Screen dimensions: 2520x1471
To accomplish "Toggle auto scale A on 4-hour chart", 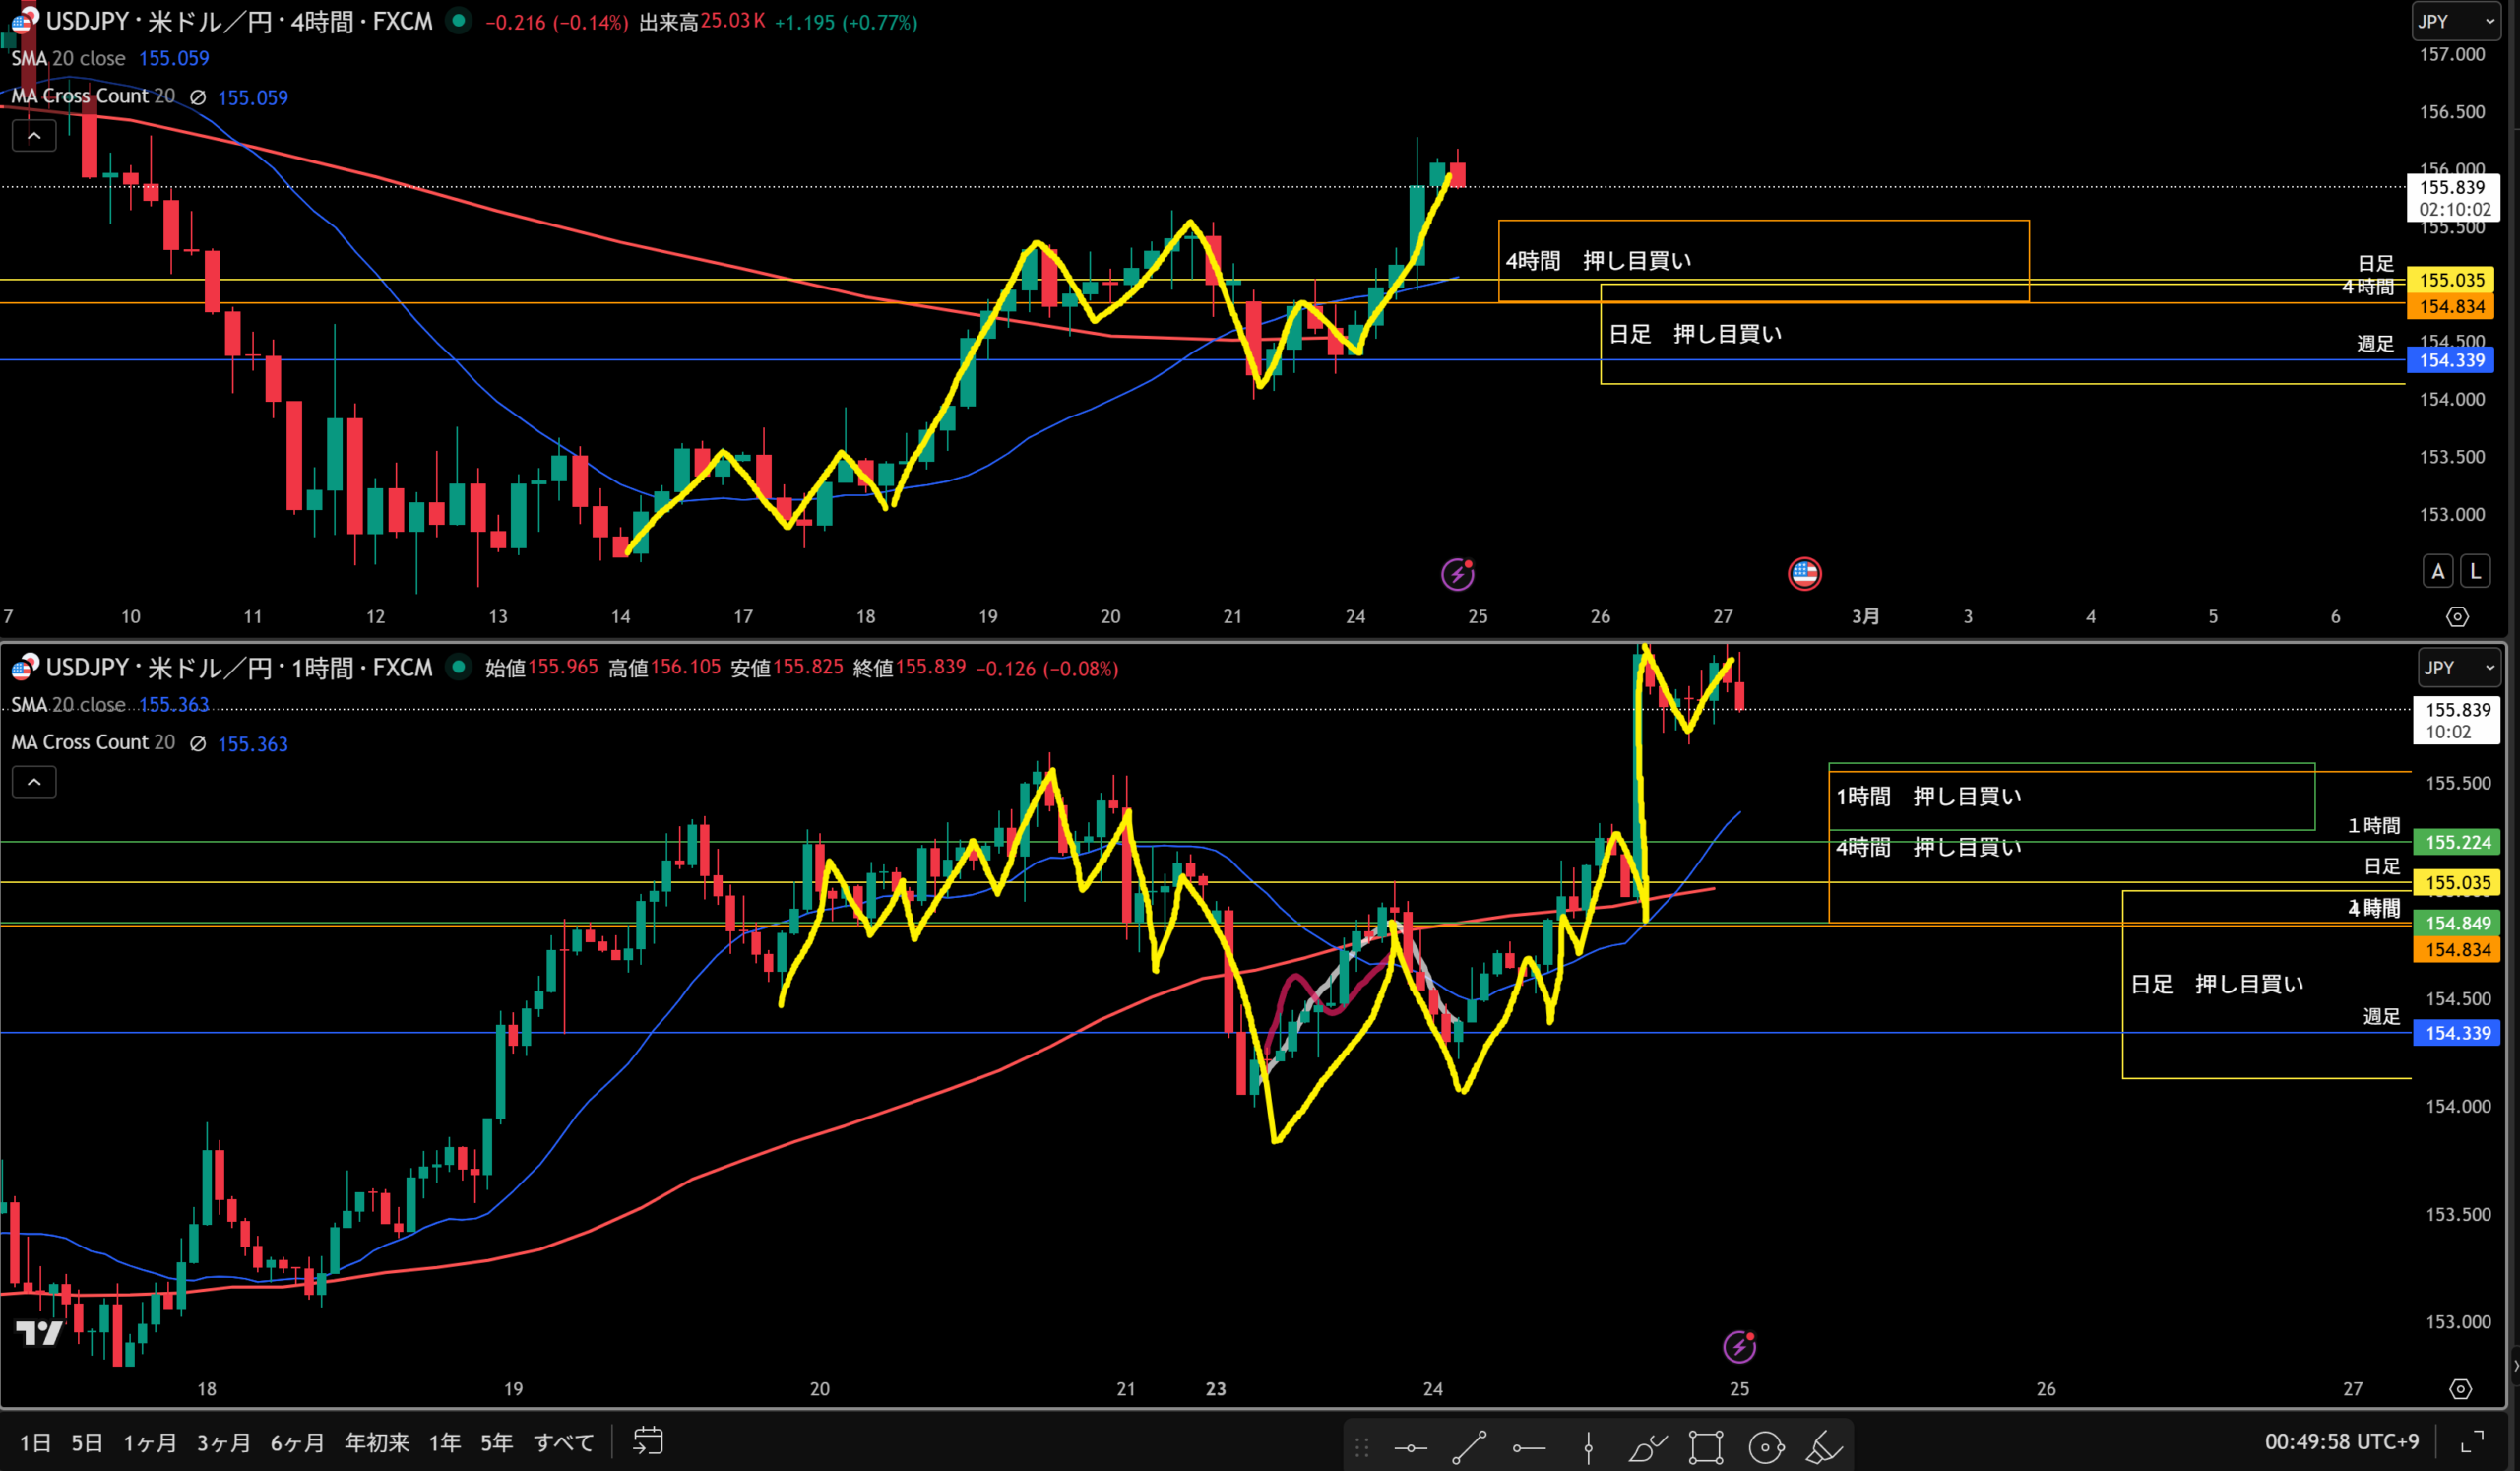I will click(2437, 571).
